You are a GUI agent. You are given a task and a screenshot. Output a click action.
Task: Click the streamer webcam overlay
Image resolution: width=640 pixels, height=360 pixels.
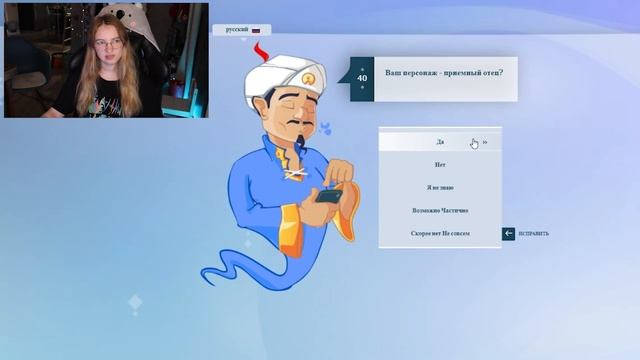point(106,60)
